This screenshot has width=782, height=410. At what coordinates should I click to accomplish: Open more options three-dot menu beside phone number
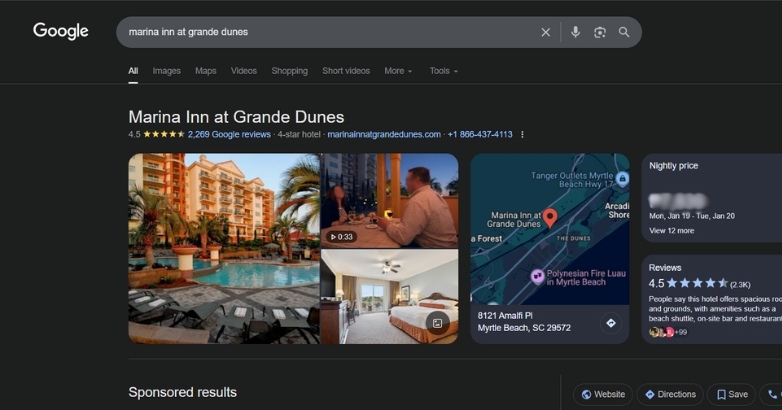click(x=522, y=135)
